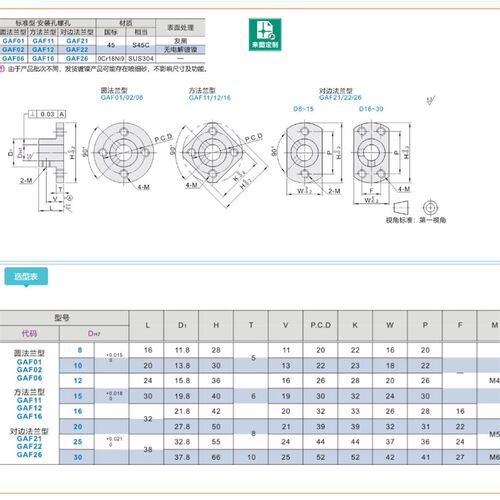Viewport: 500px width, 500px height.
Task: Select bore size 12 in DH7 column
Action: (78, 381)
